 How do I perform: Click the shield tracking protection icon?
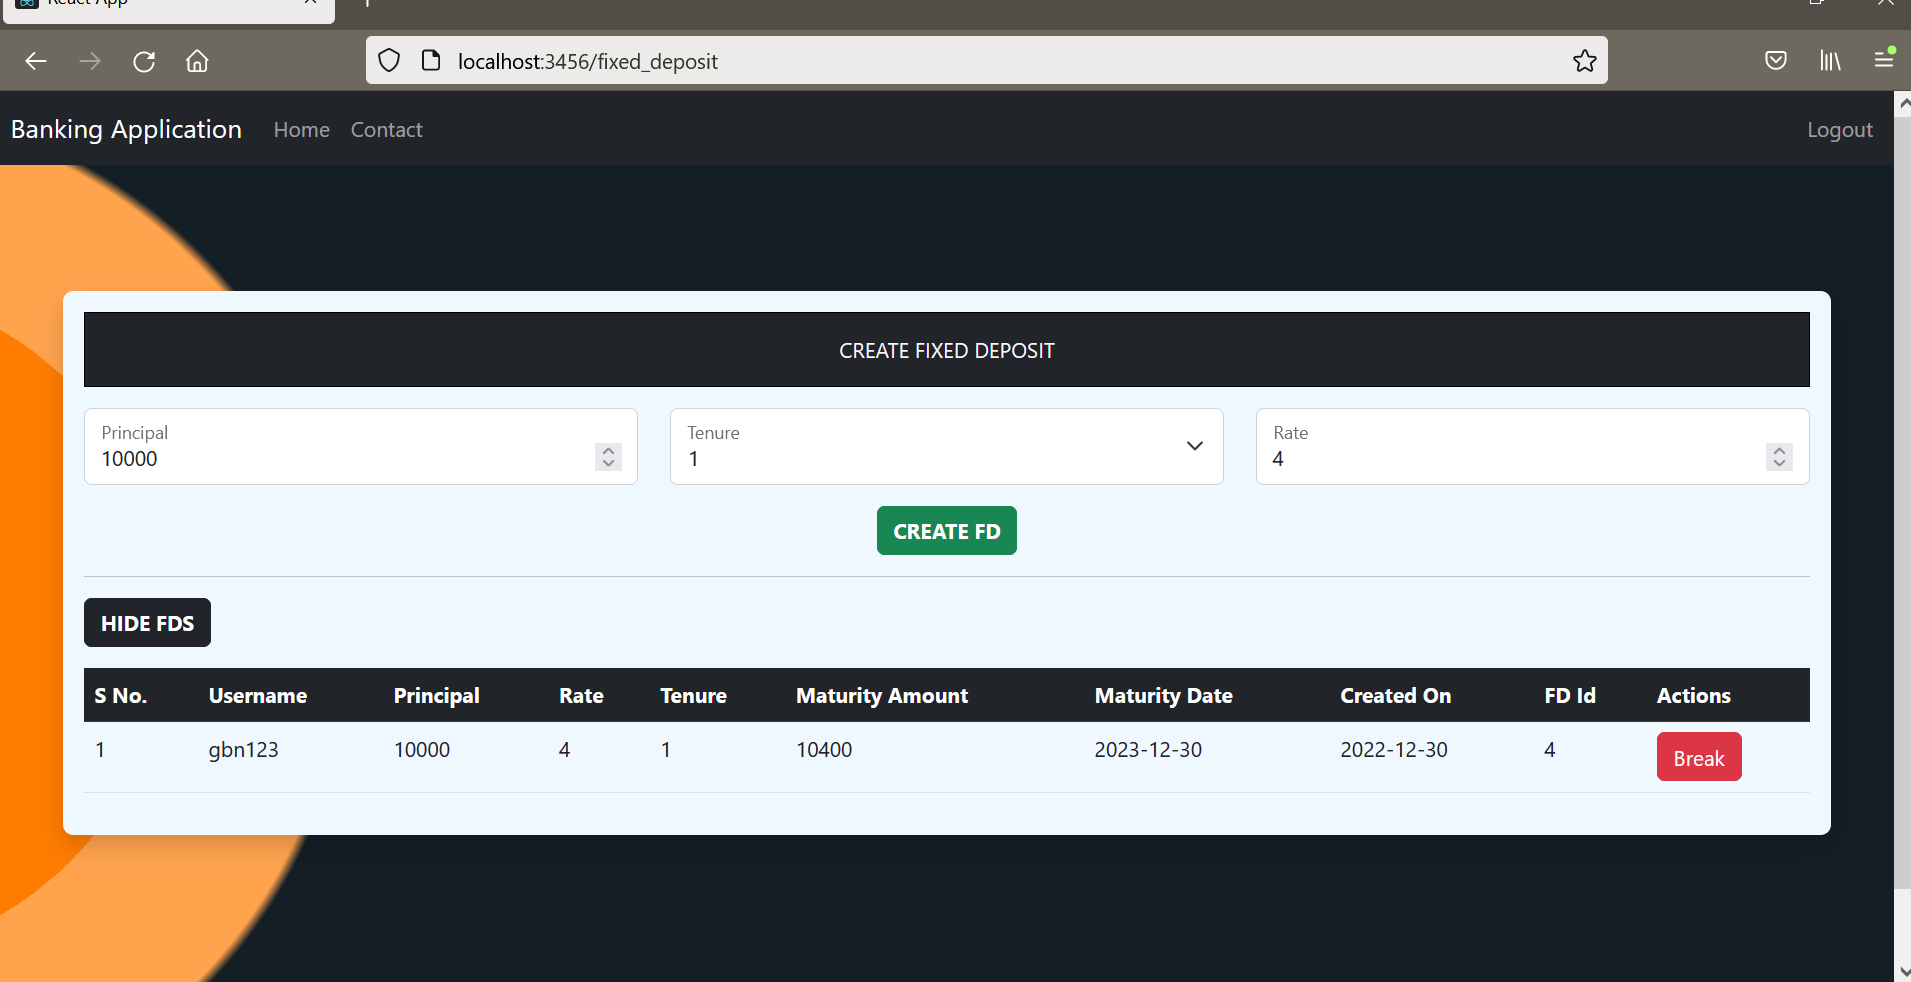click(388, 61)
